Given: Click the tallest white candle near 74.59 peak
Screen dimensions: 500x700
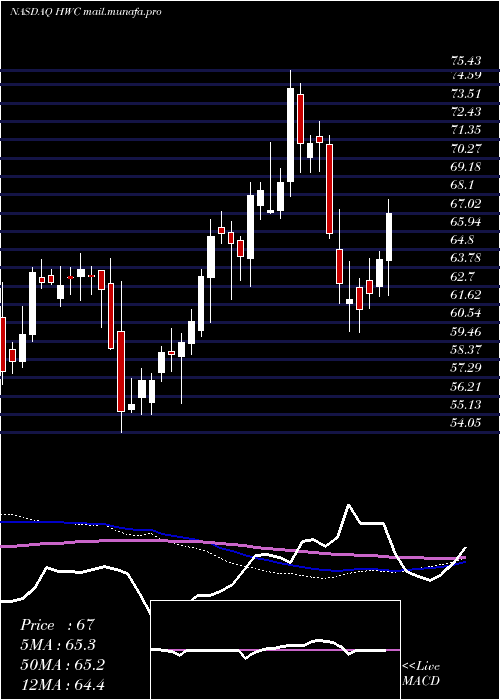Looking at the screenshot, I should (290, 135).
